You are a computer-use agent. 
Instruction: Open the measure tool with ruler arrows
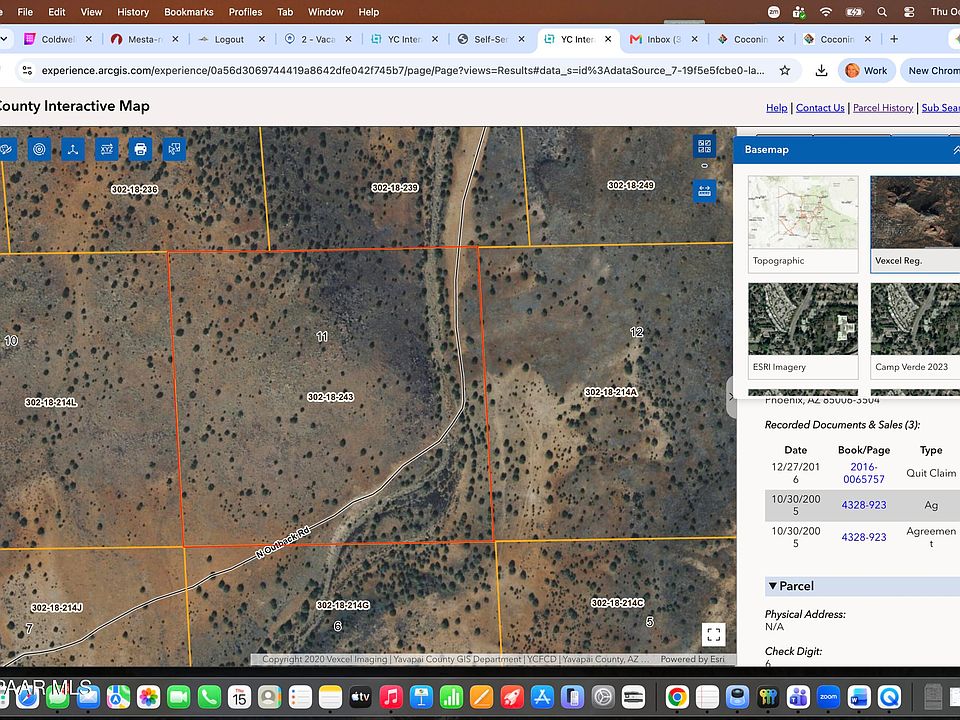(704, 191)
